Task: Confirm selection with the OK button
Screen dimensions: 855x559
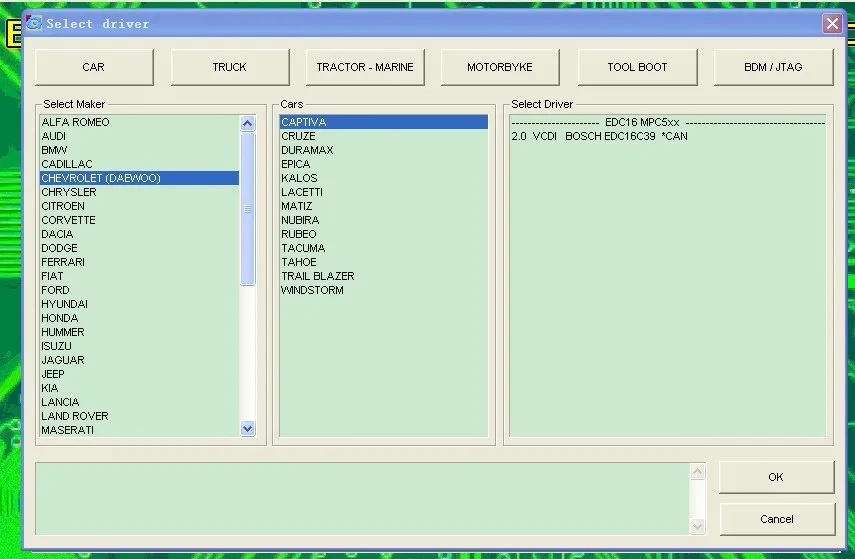Action: click(x=776, y=477)
